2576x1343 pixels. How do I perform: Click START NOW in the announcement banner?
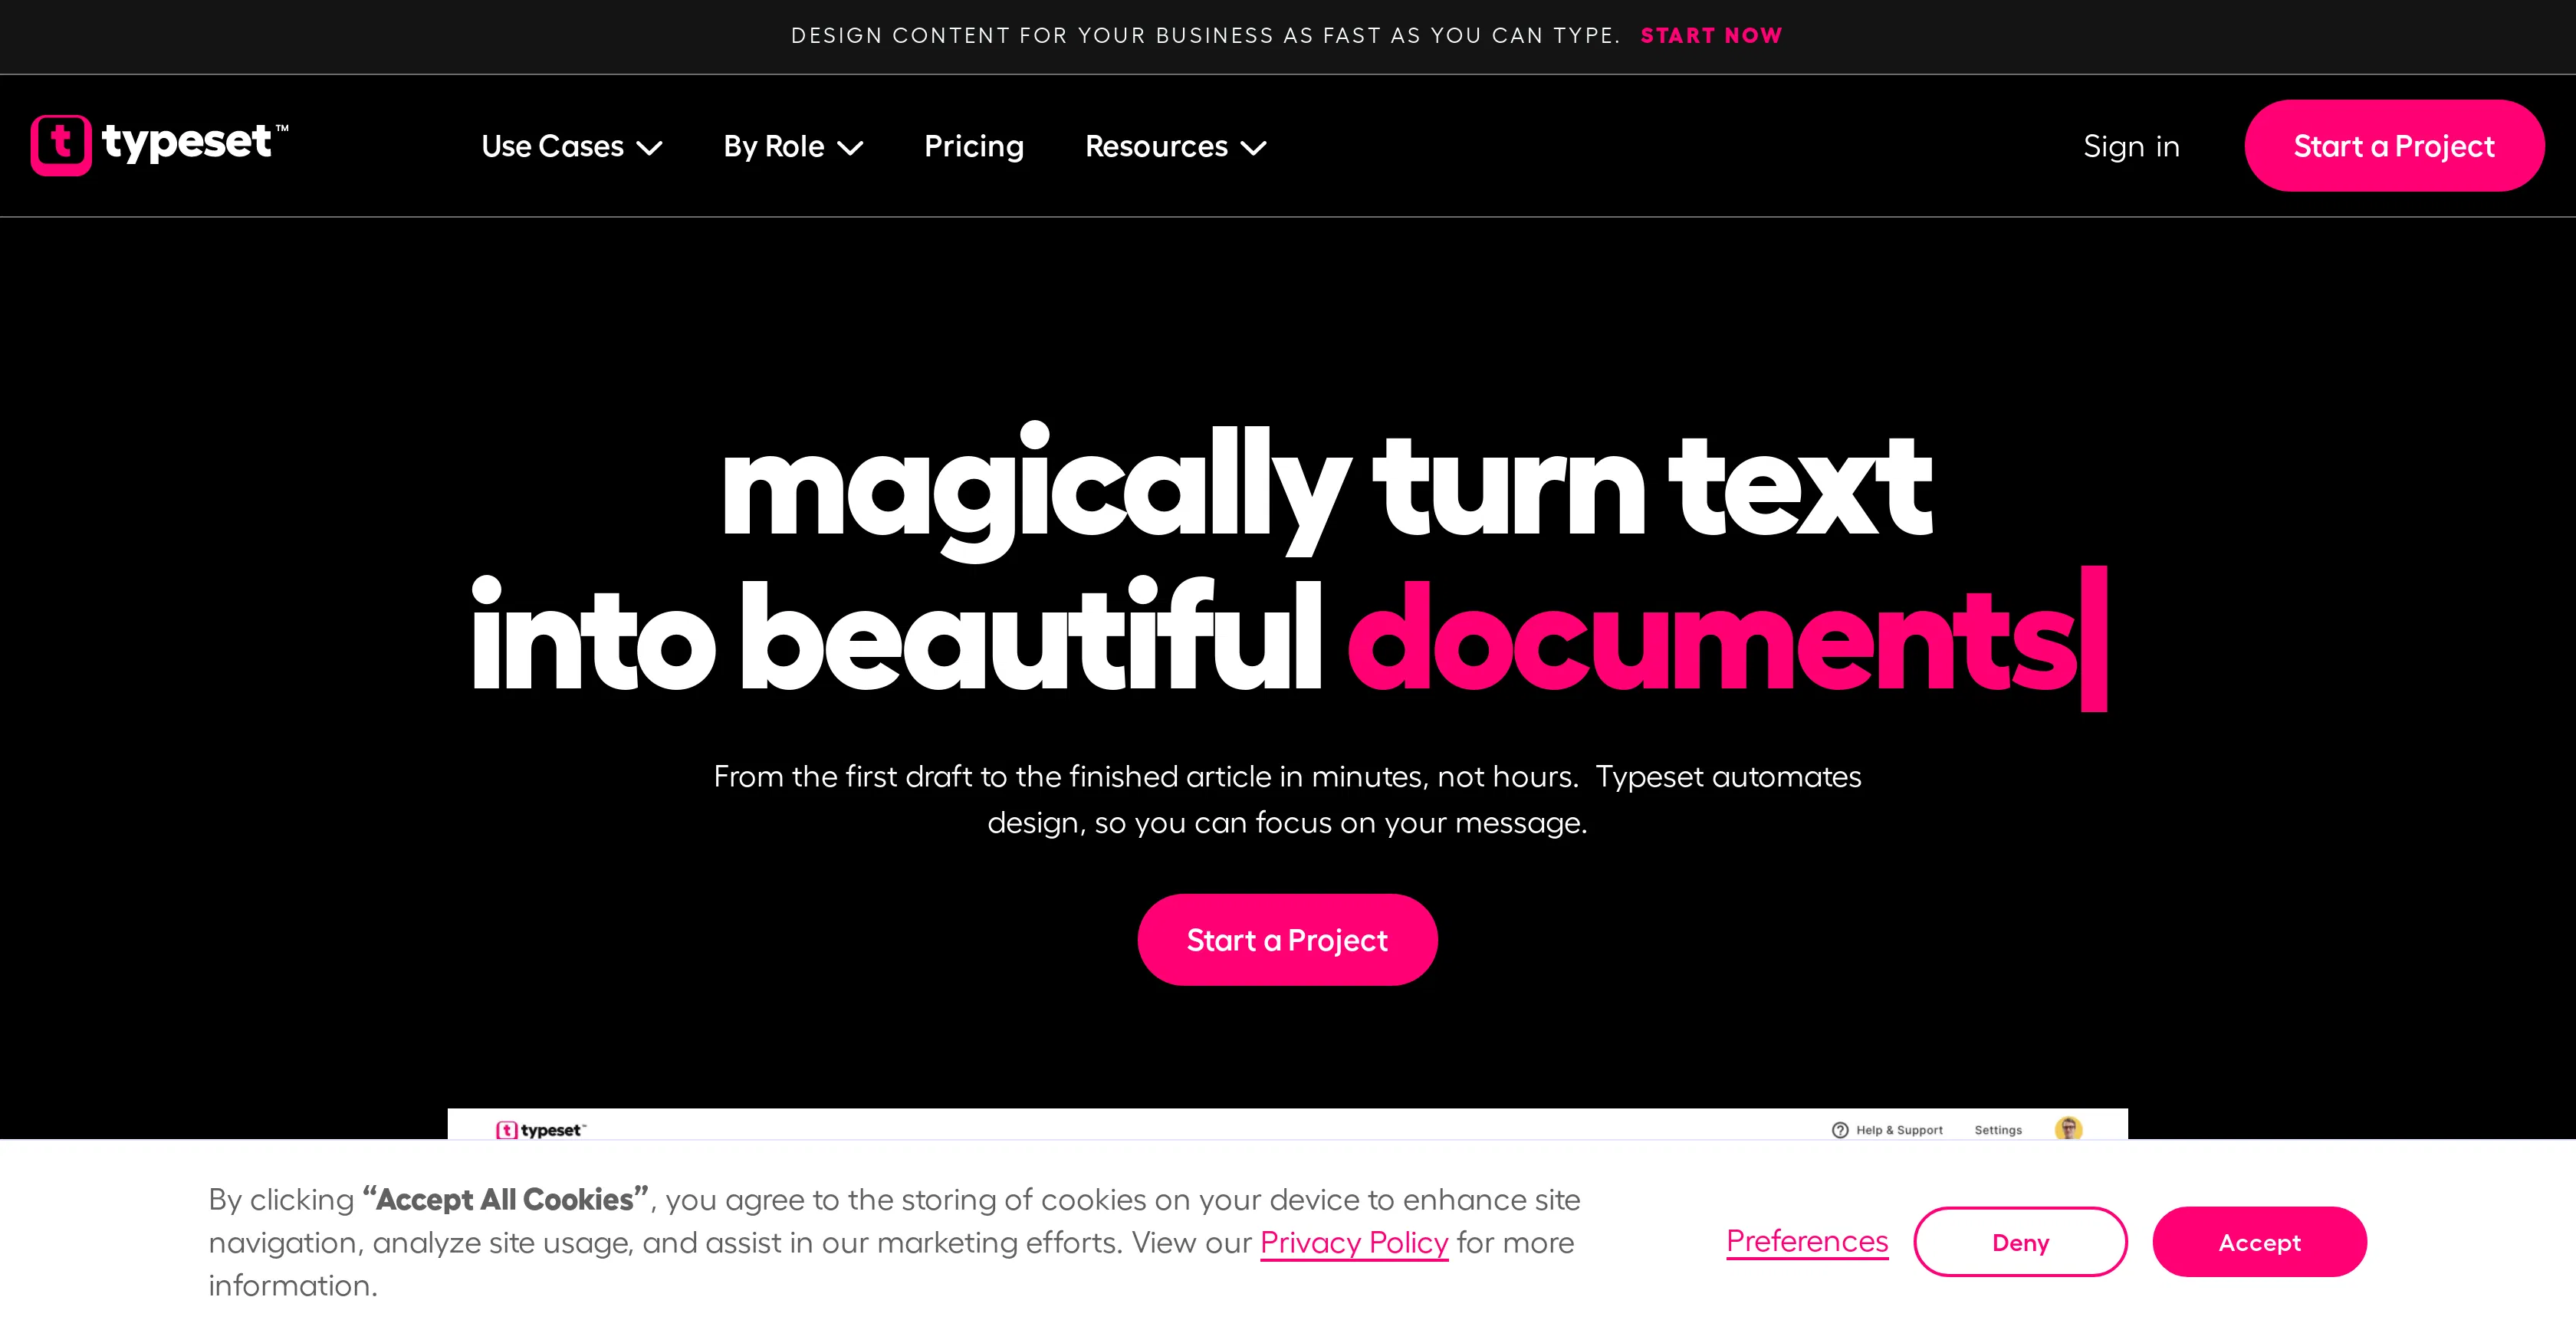[1711, 35]
